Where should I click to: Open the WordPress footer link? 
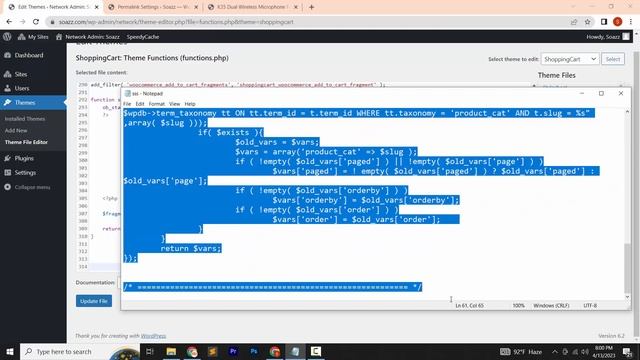(x=153, y=336)
